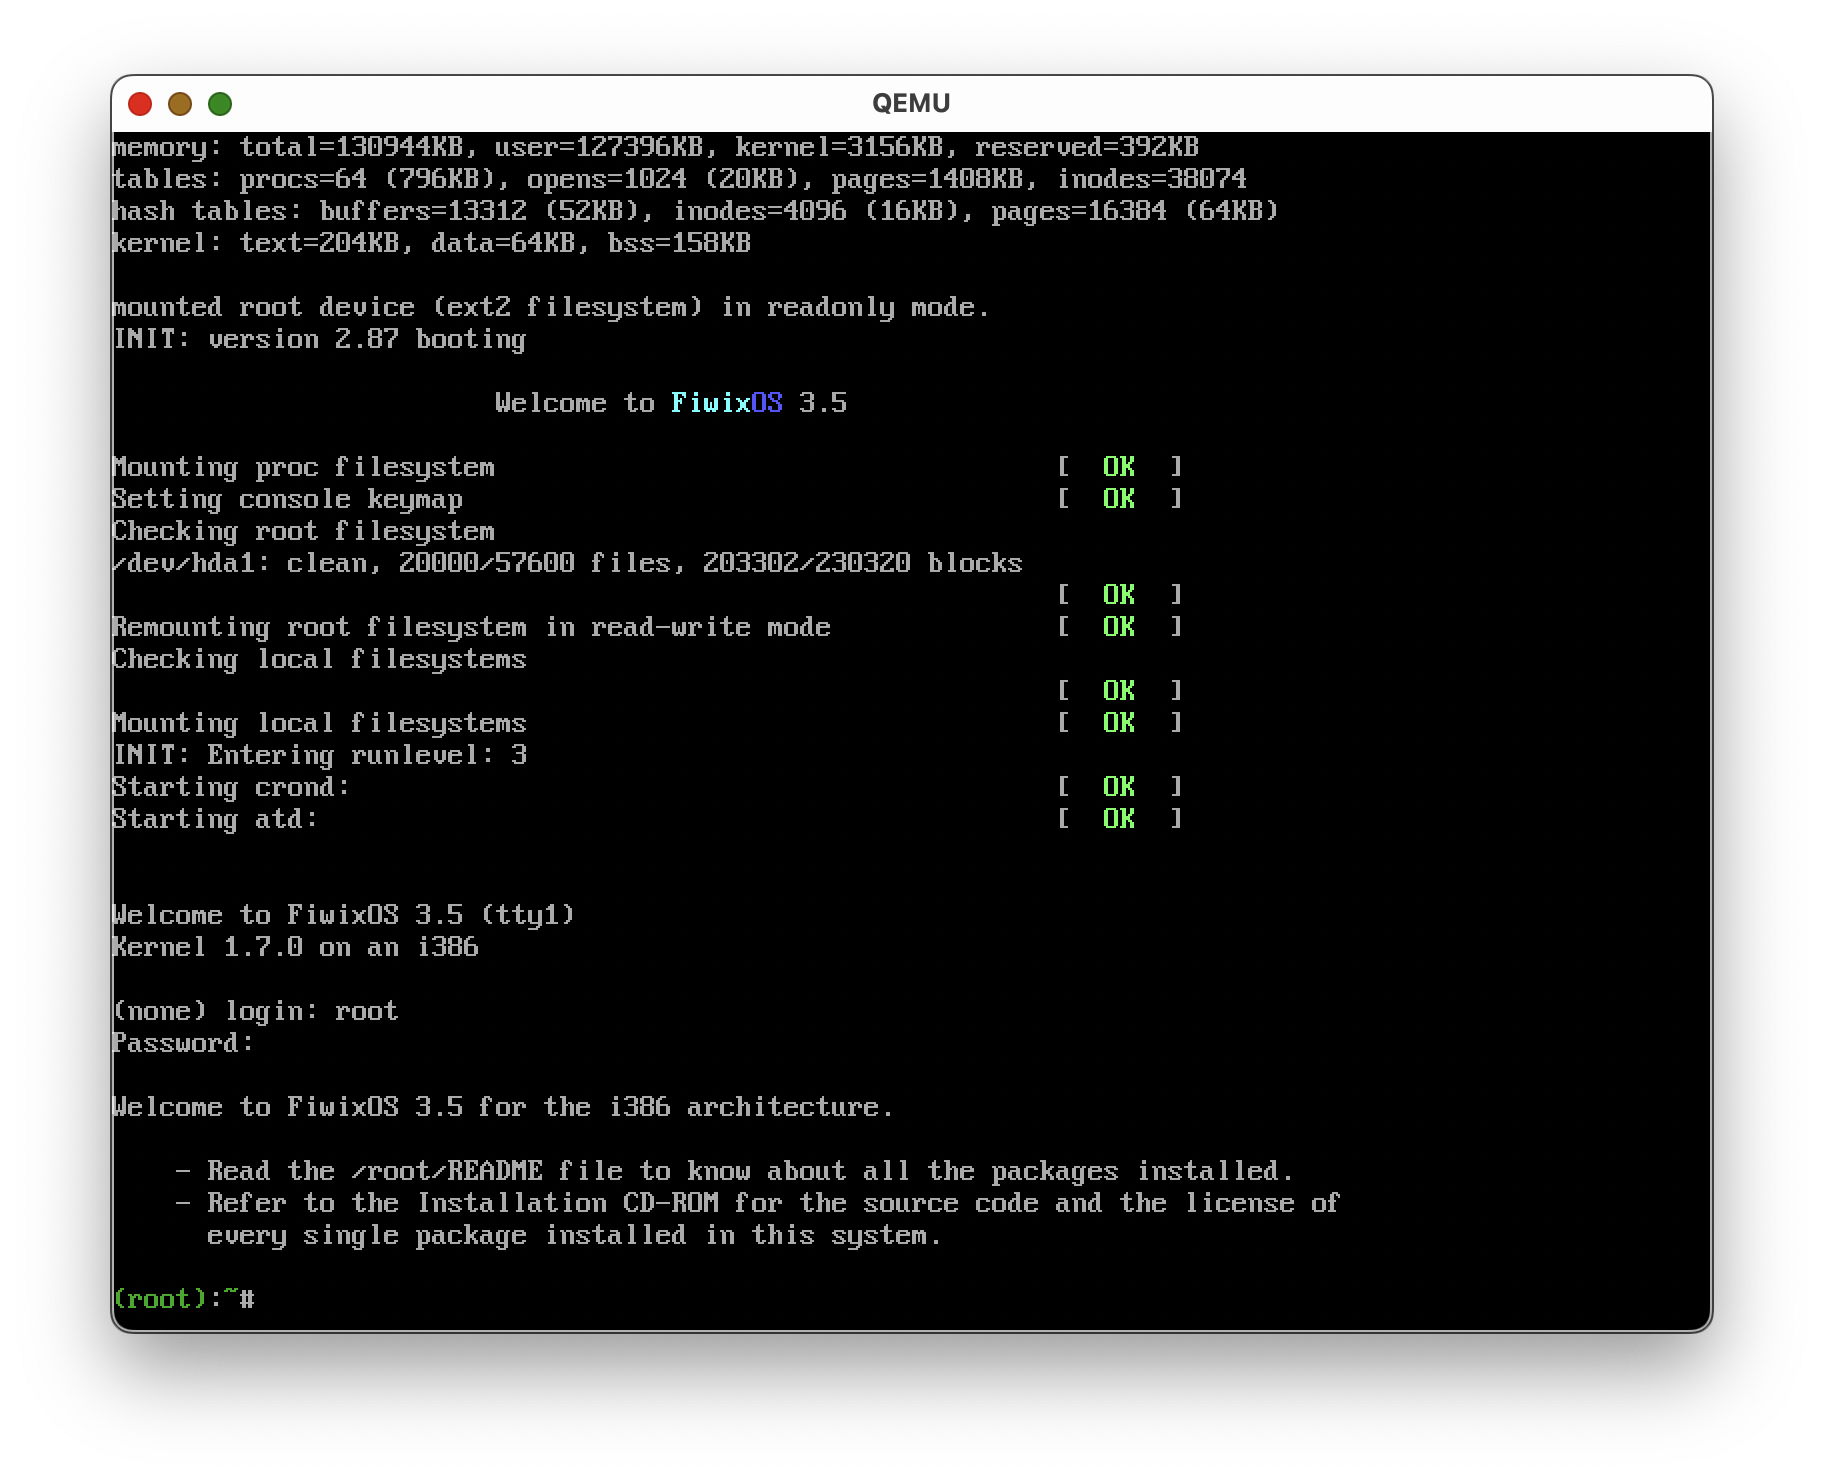The height and width of the screenshot is (1480, 1824).
Task: Click the green full-screen window button
Action: 220,104
